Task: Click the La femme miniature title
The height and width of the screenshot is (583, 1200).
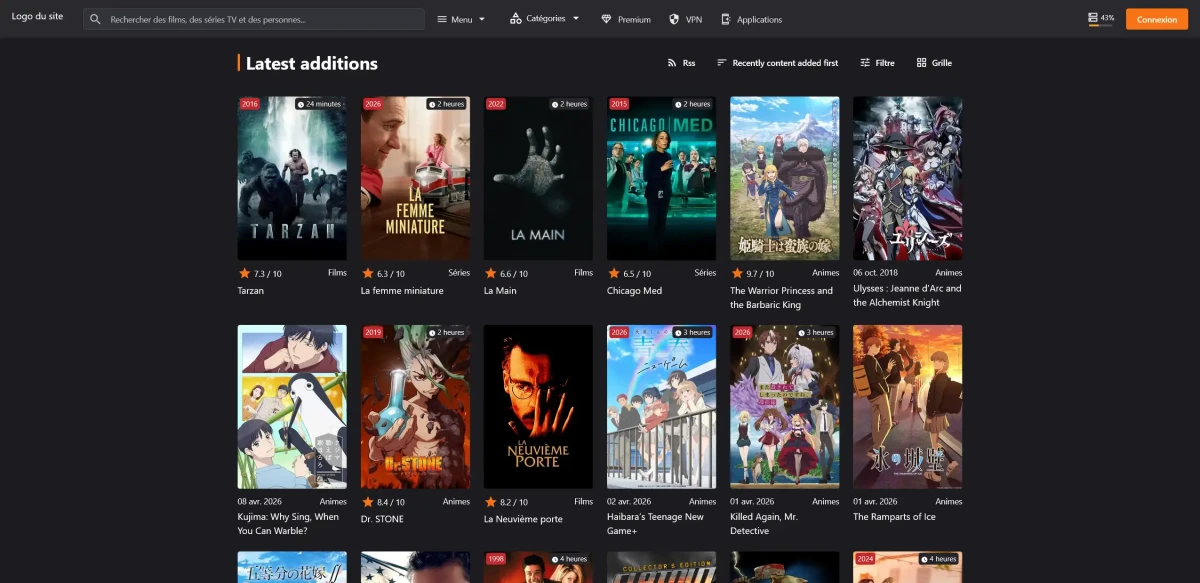Action: pyautogui.click(x=402, y=291)
